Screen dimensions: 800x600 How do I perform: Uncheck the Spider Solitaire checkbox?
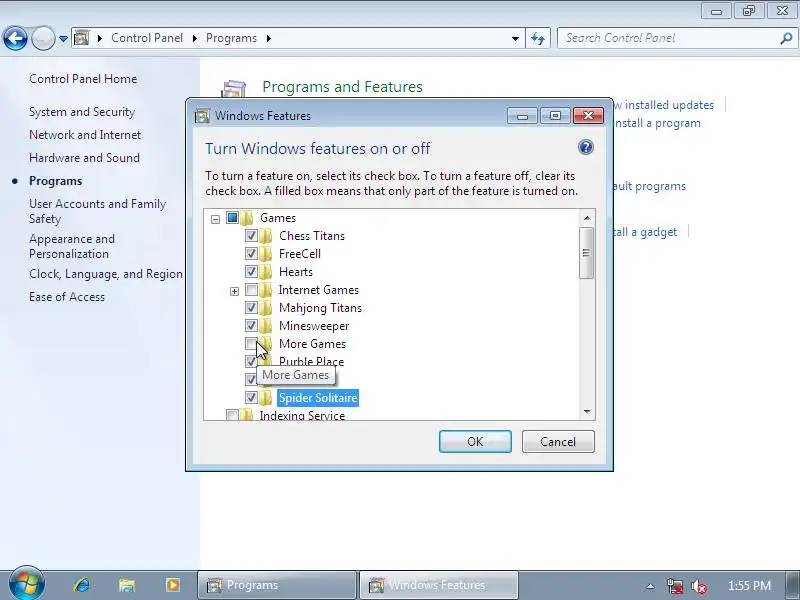pos(251,397)
